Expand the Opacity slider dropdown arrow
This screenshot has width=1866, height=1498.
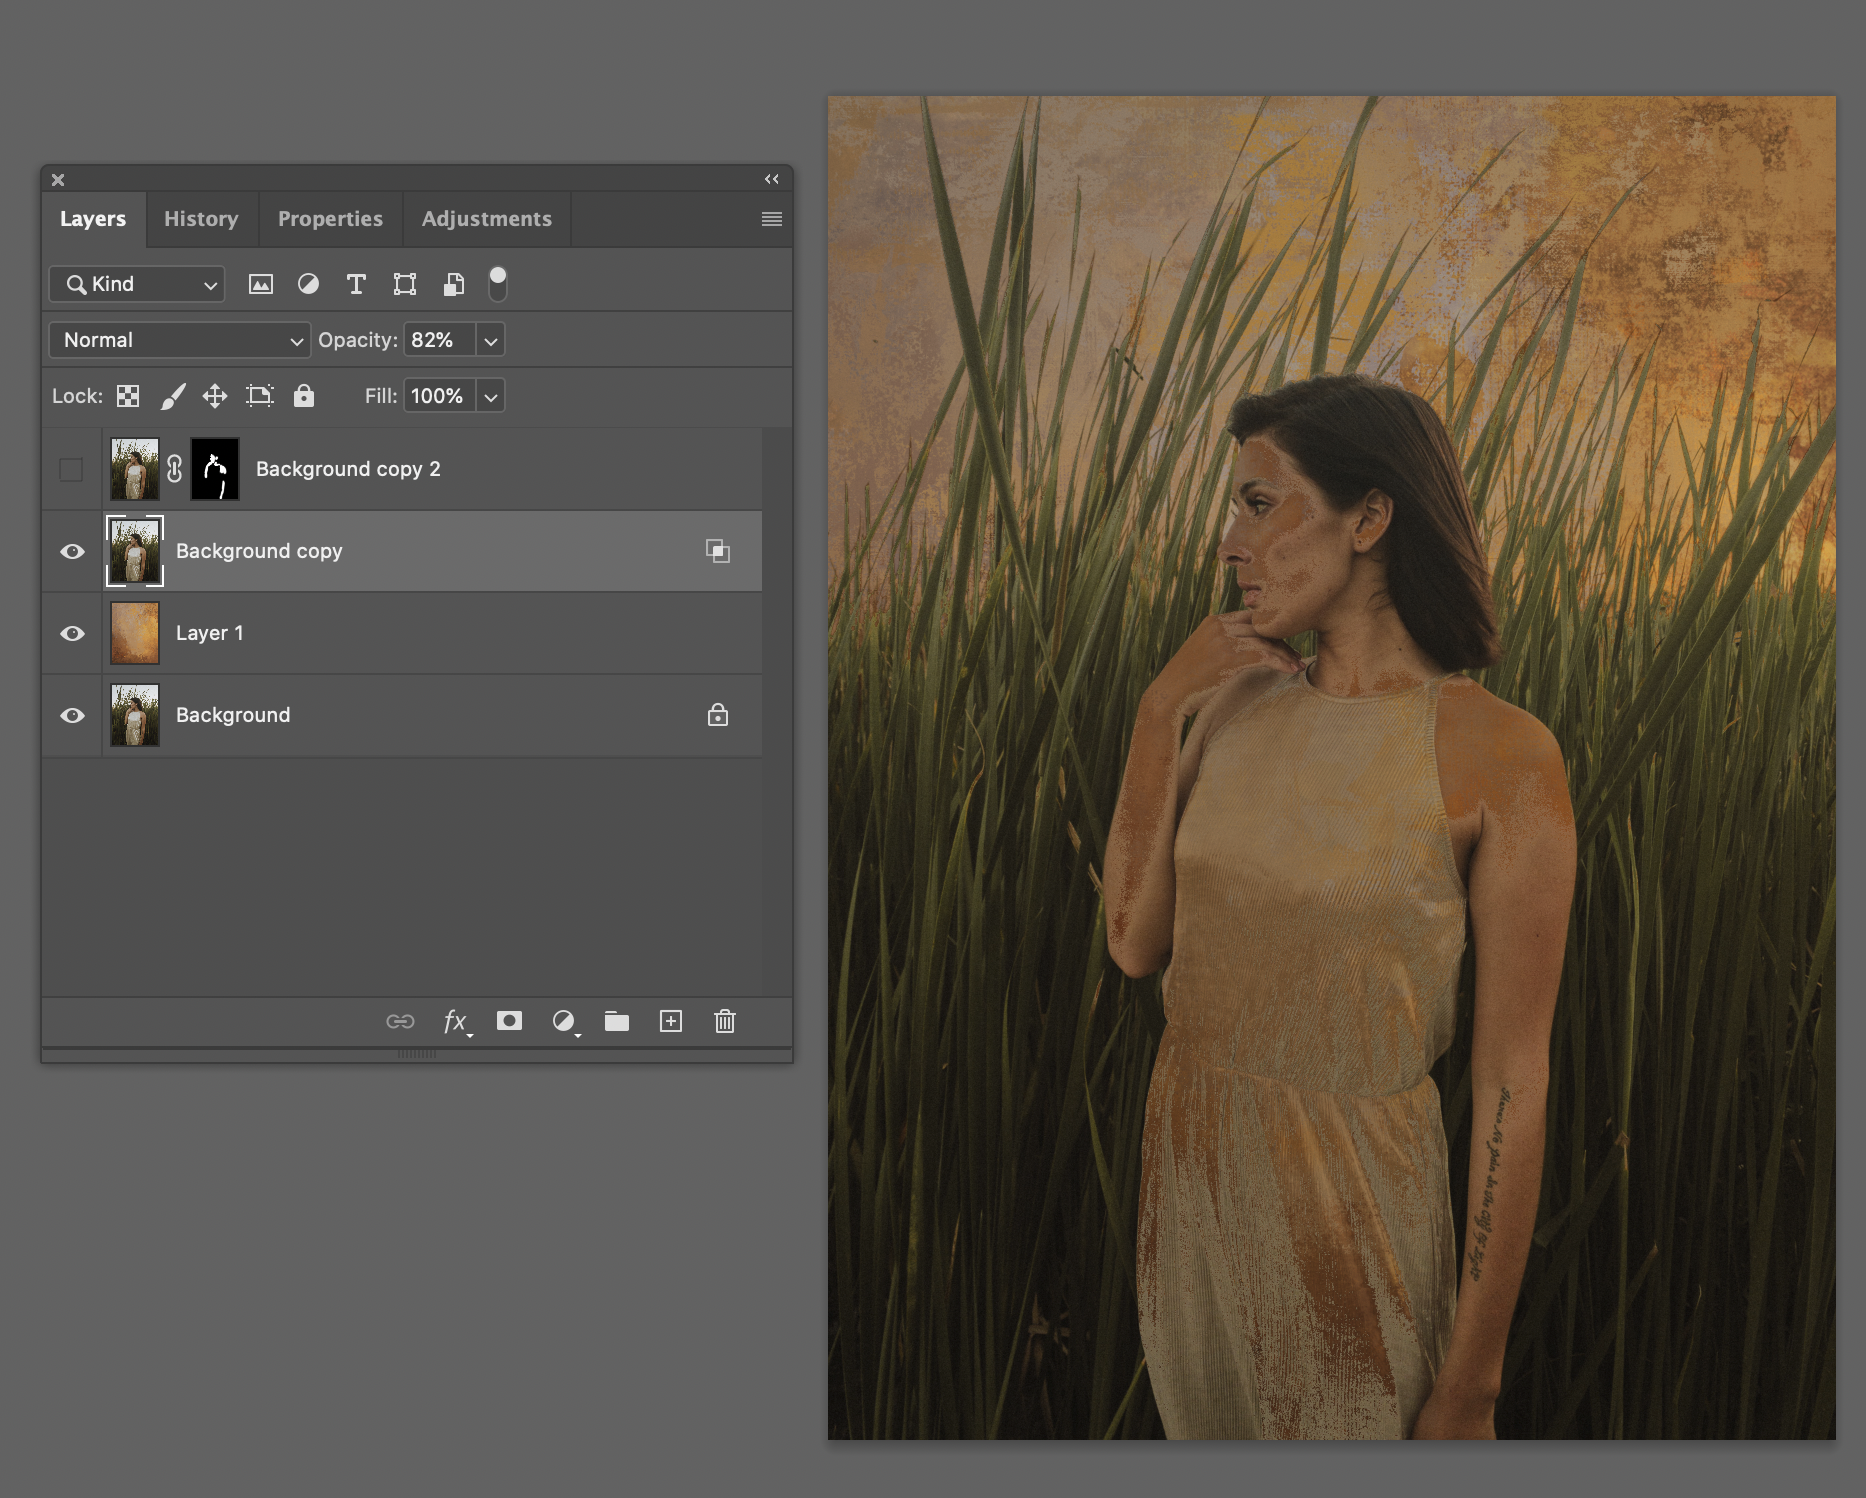(490, 340)
